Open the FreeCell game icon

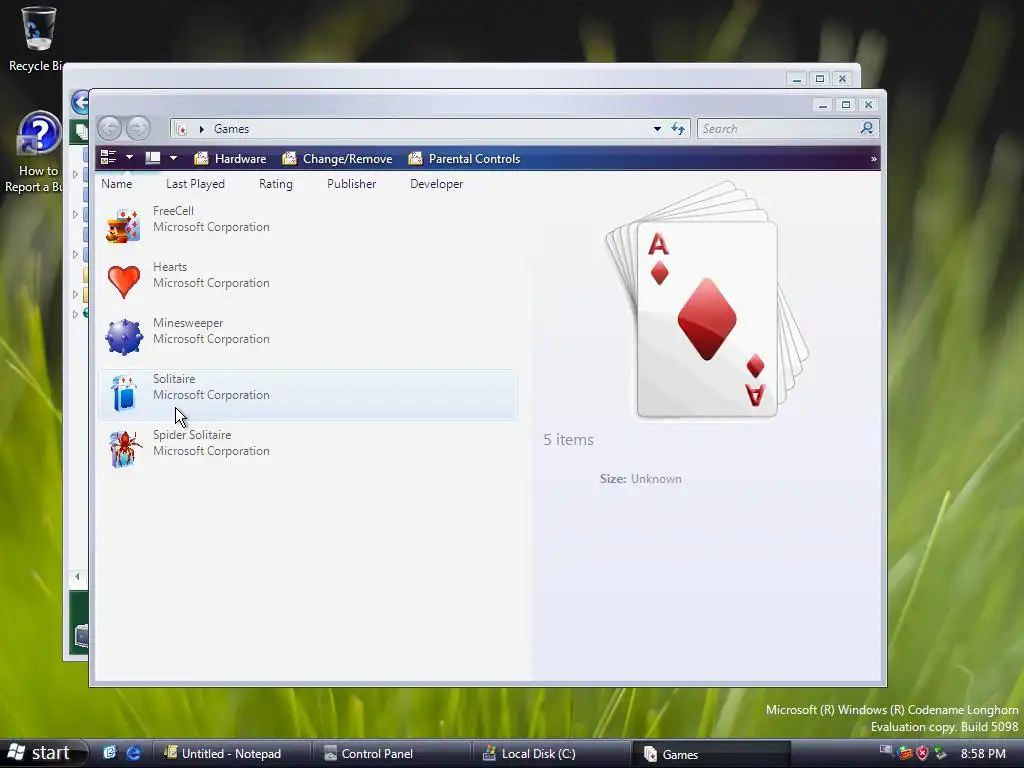123,225
